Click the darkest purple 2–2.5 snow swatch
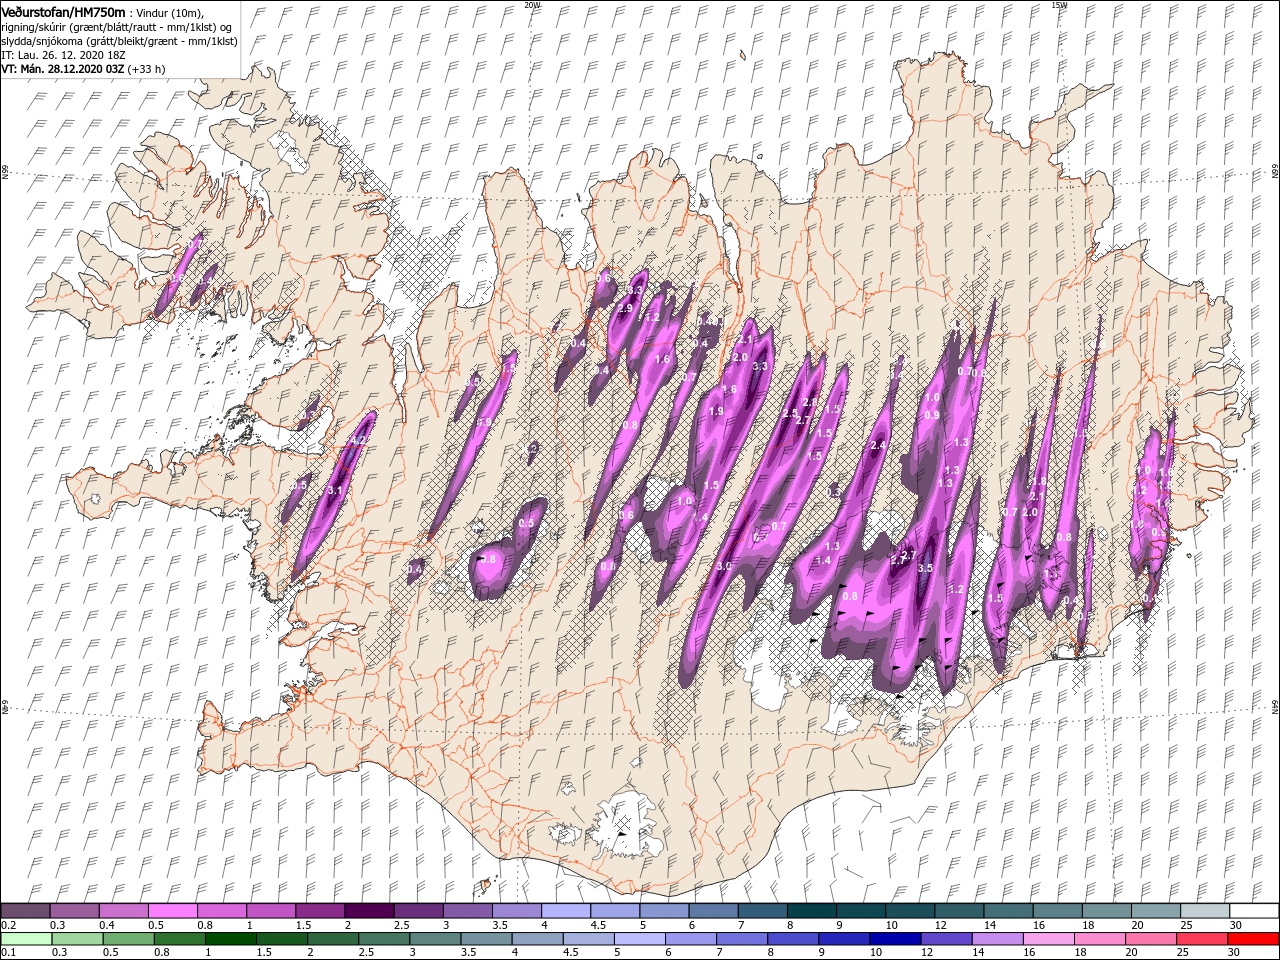Viewport: 1280px width, 960px height. coord(369,911)
